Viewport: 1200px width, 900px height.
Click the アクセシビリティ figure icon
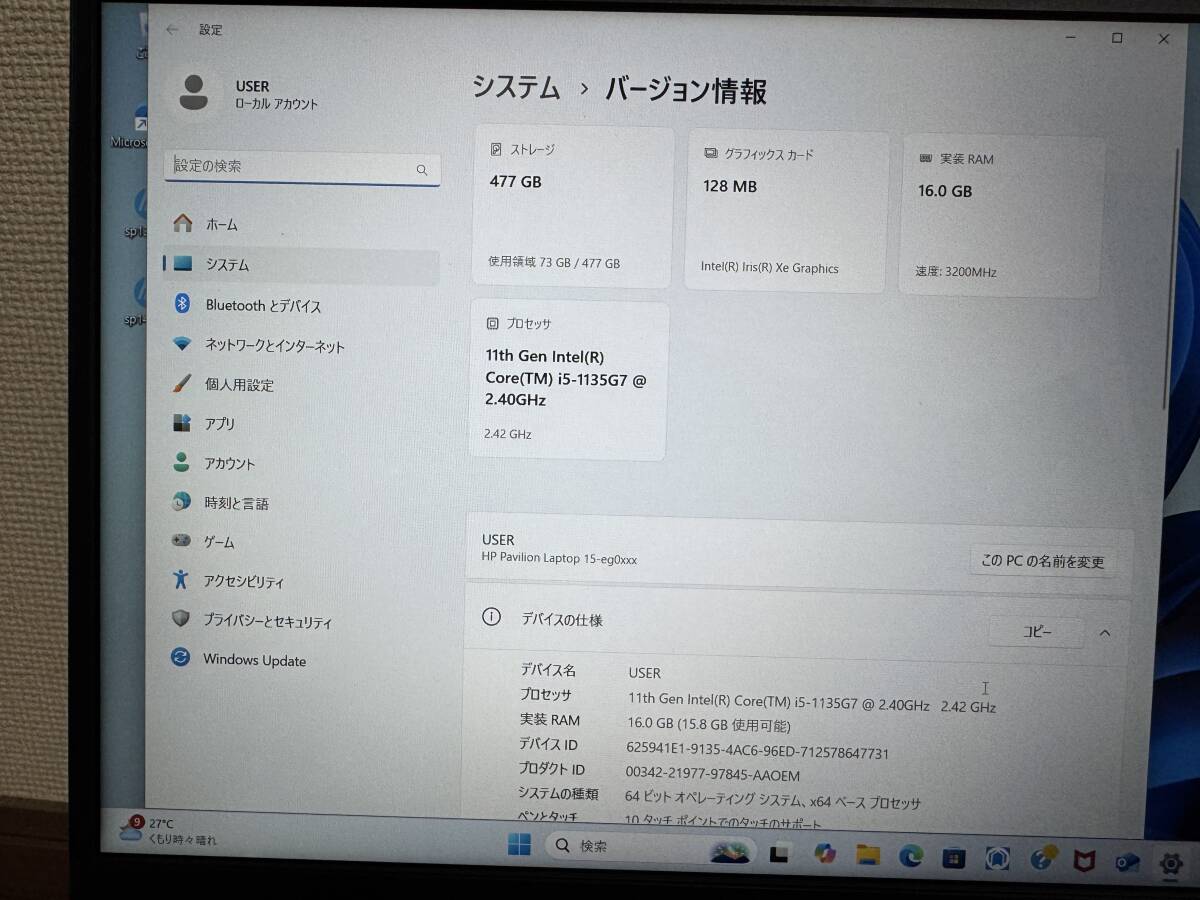[x=180, y=580]
